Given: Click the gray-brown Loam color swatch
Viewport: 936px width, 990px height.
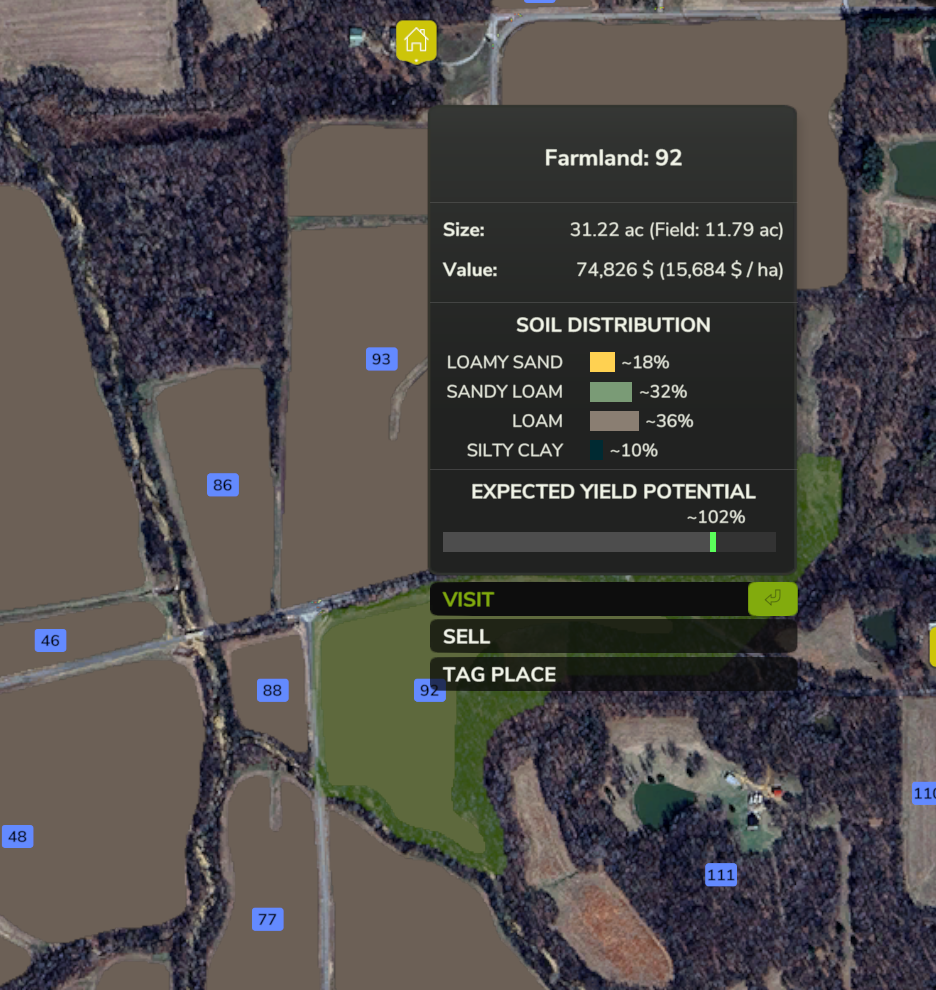Looking at the screenshot, I should (x=613, y=421).
